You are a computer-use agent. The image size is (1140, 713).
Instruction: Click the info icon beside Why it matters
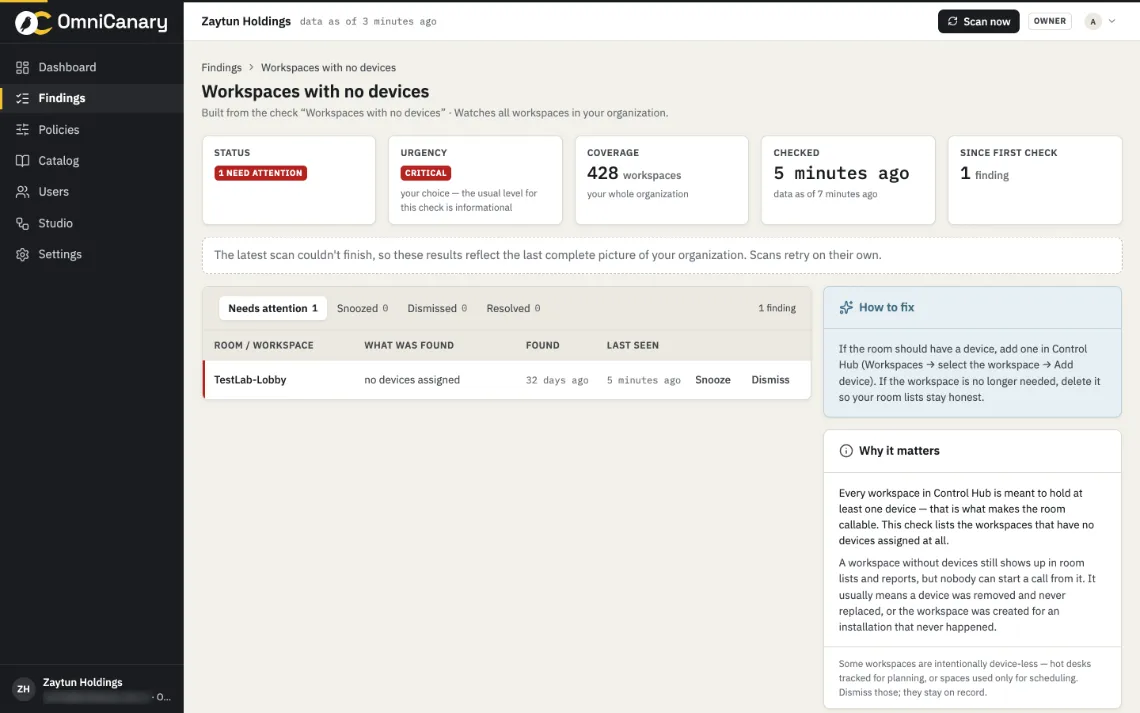coord(846,451)
